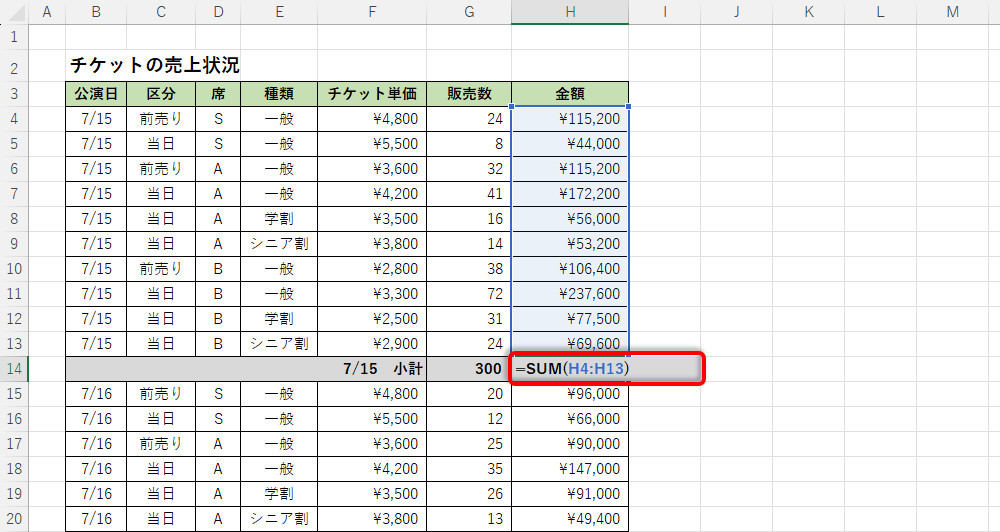Select column F header

tap(372, 11)
